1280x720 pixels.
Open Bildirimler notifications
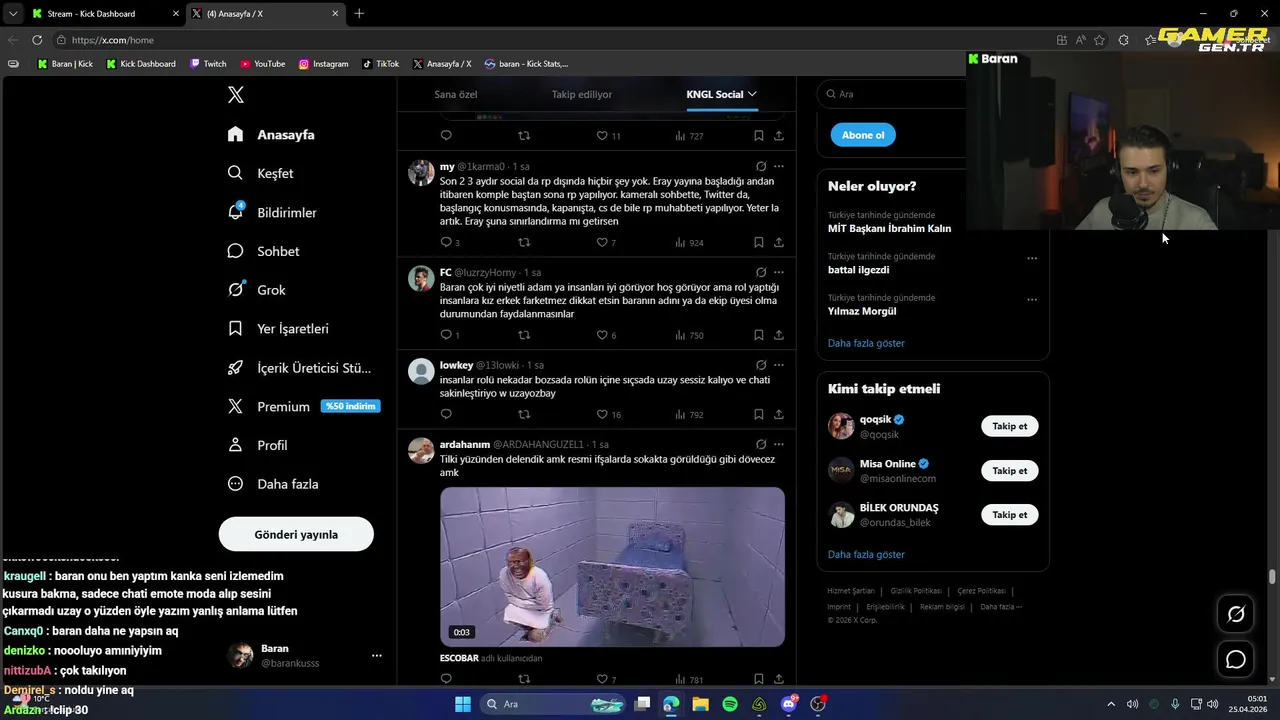[272, 212]
